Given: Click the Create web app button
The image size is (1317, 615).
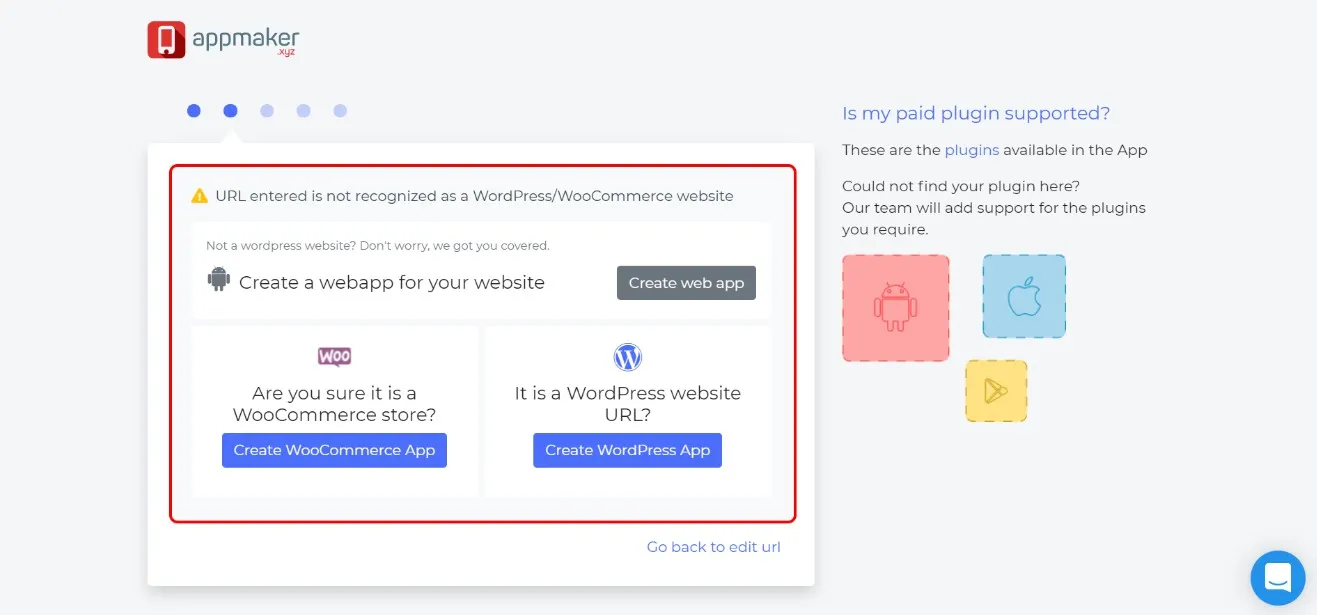Looking at the screenshot, I should (x=686, y=283).
